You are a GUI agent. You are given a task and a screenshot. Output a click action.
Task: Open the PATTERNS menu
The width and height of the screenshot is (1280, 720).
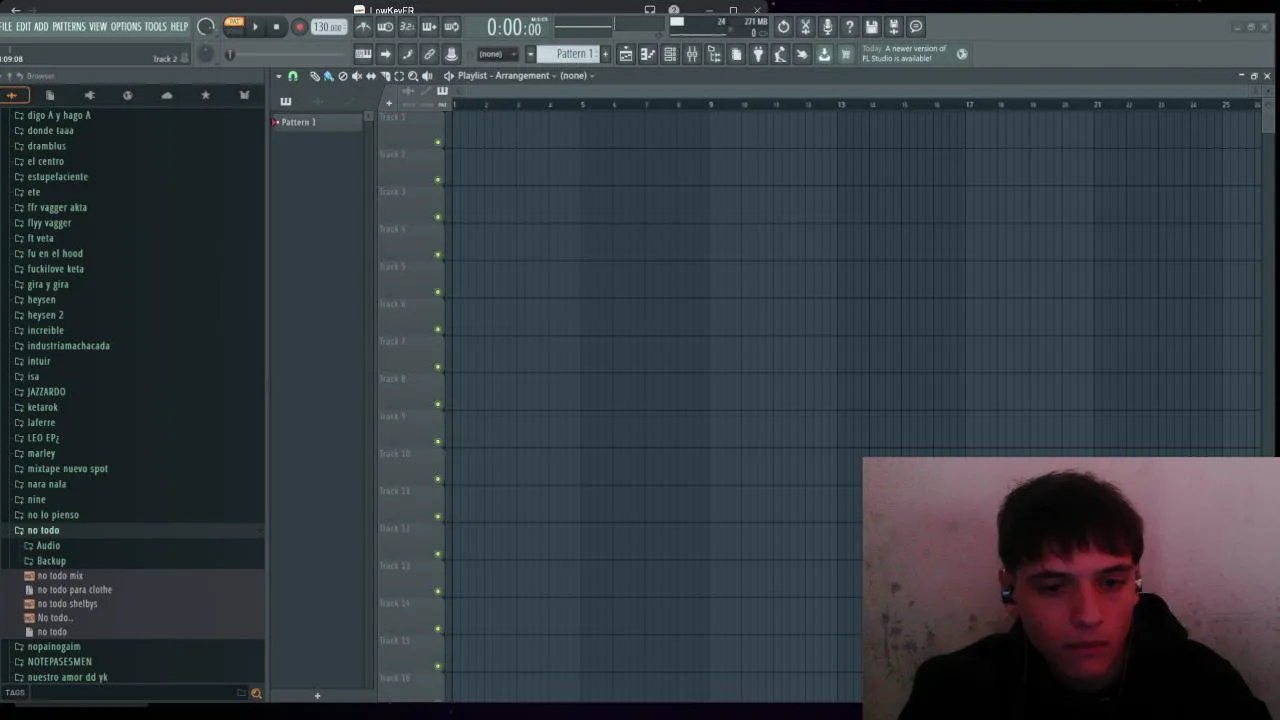click(68, 27)
